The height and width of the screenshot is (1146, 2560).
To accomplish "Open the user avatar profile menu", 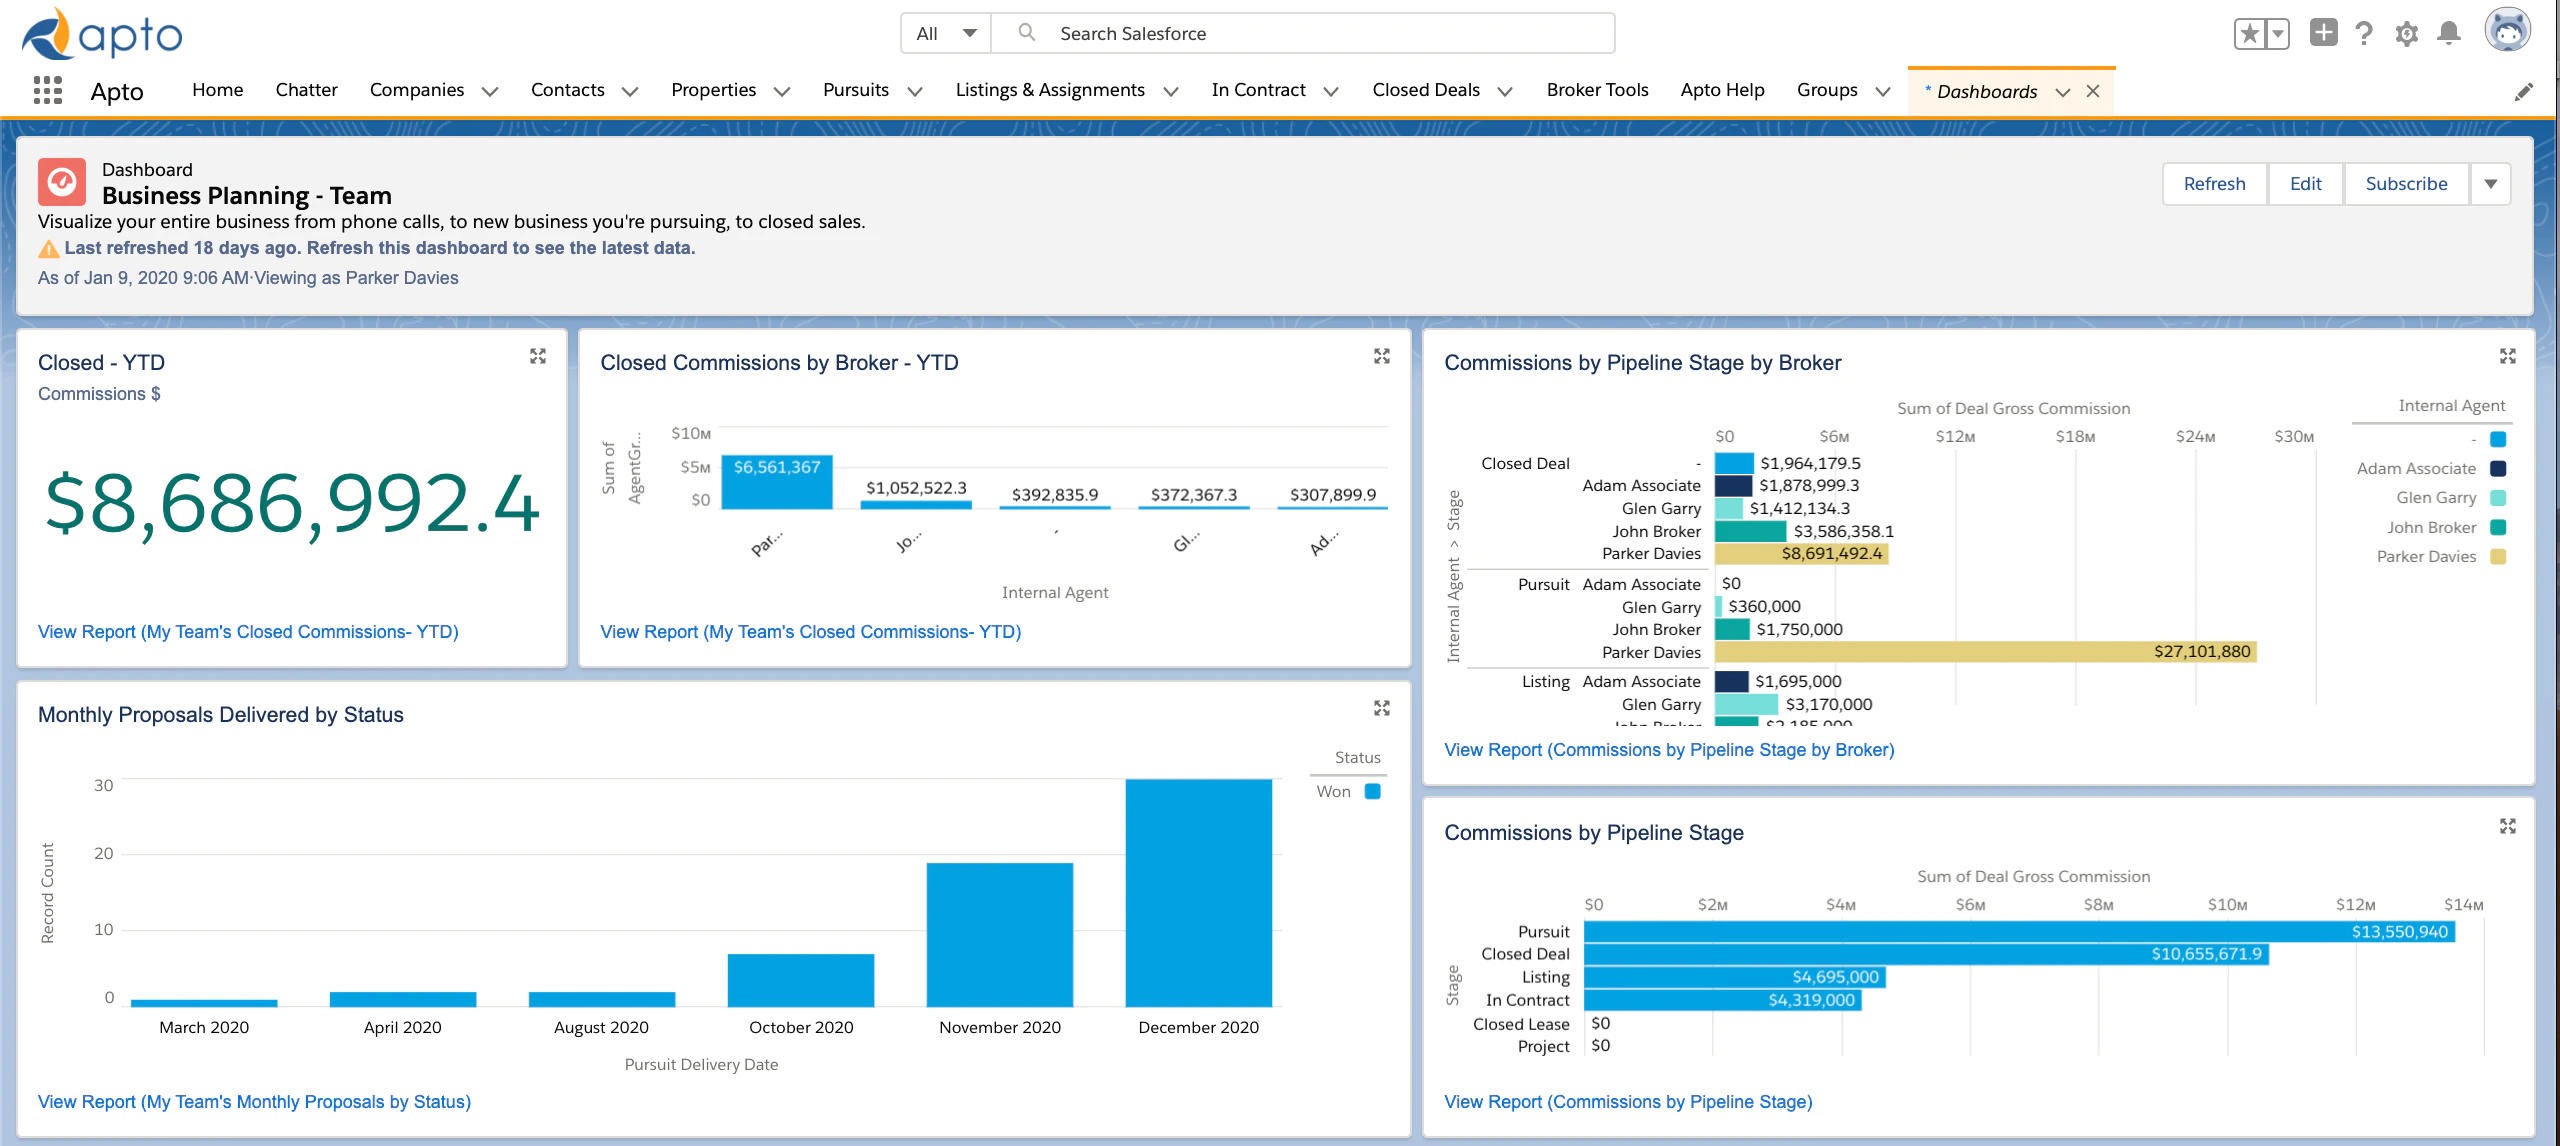I will point(2508,31).
